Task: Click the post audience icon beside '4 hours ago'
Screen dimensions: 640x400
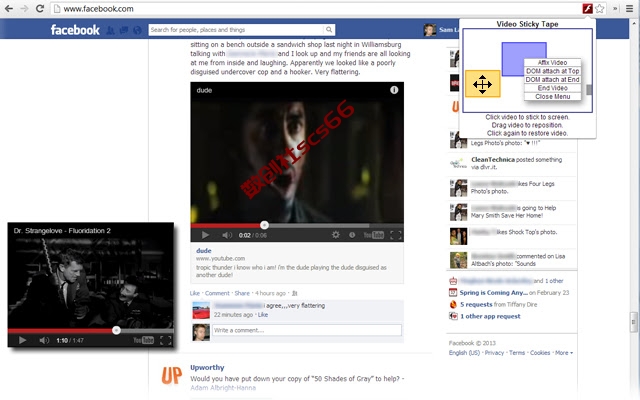Action: coord(295,293)
